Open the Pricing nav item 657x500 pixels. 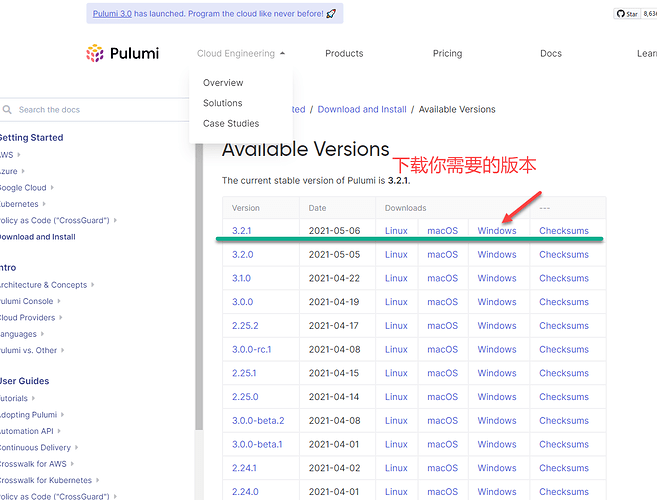click(x=447, y=54)
